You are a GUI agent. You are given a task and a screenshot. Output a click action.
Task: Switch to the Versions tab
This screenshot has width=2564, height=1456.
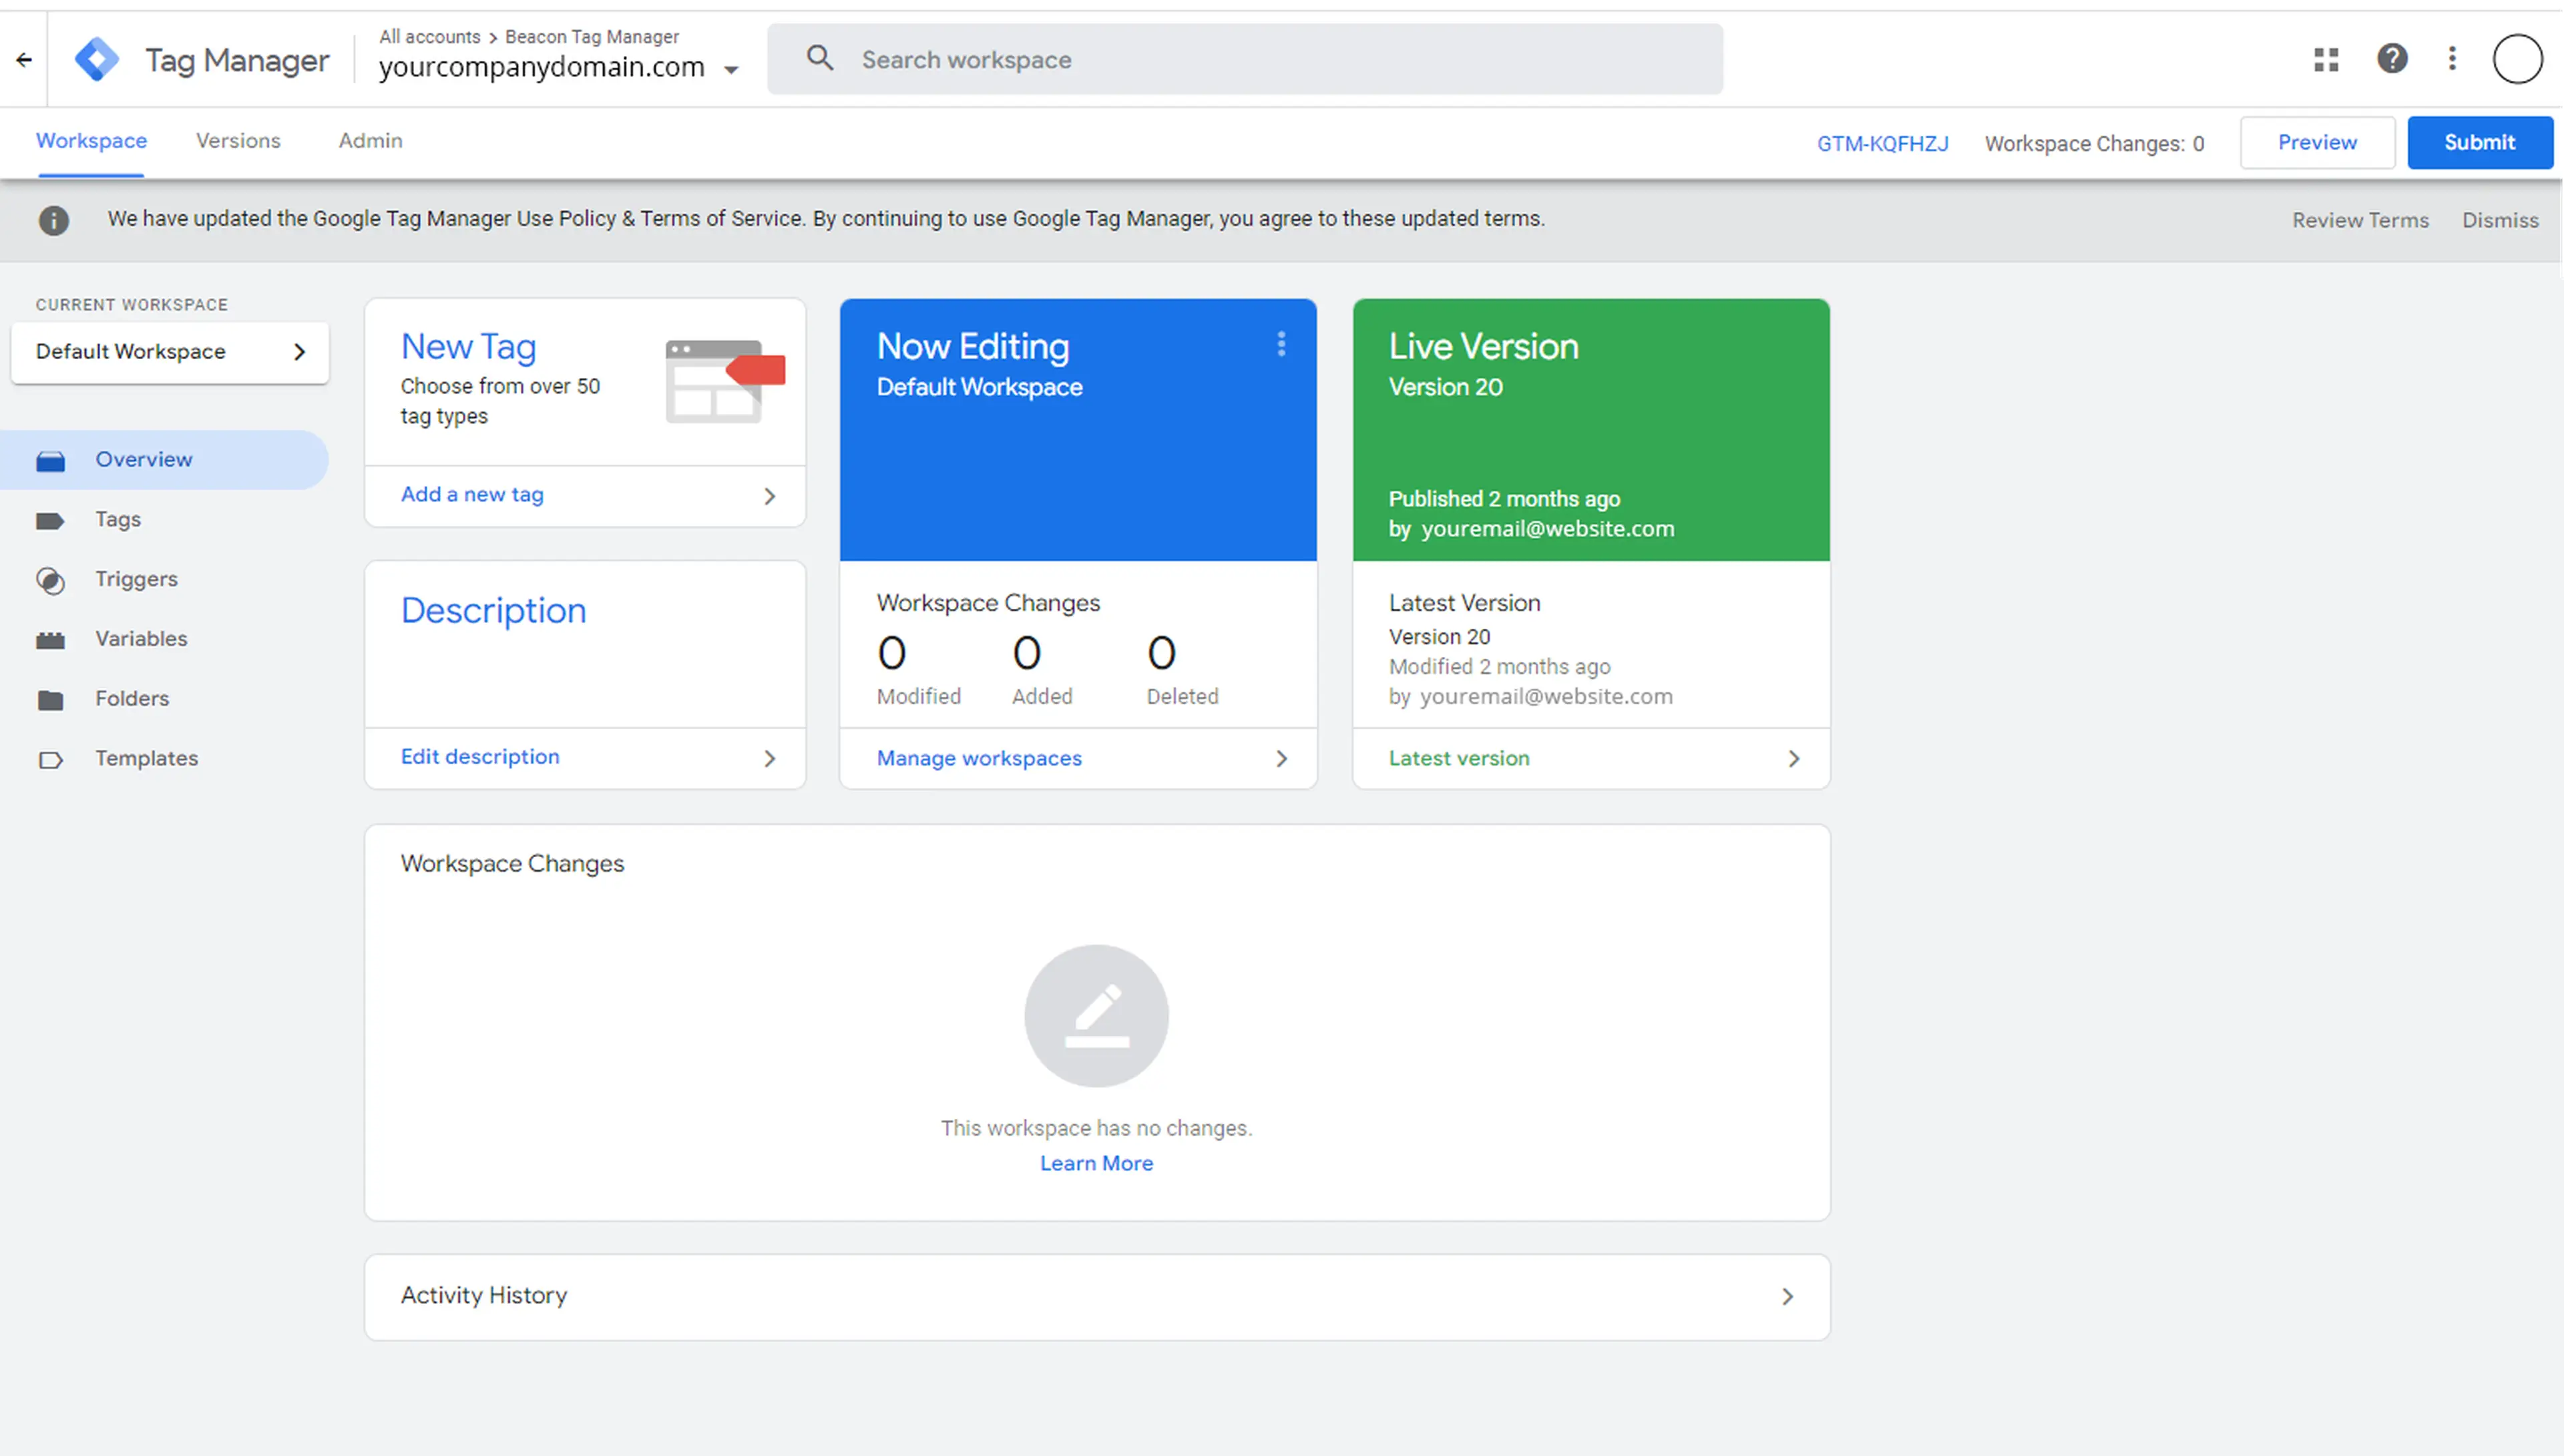click(238, 141)
